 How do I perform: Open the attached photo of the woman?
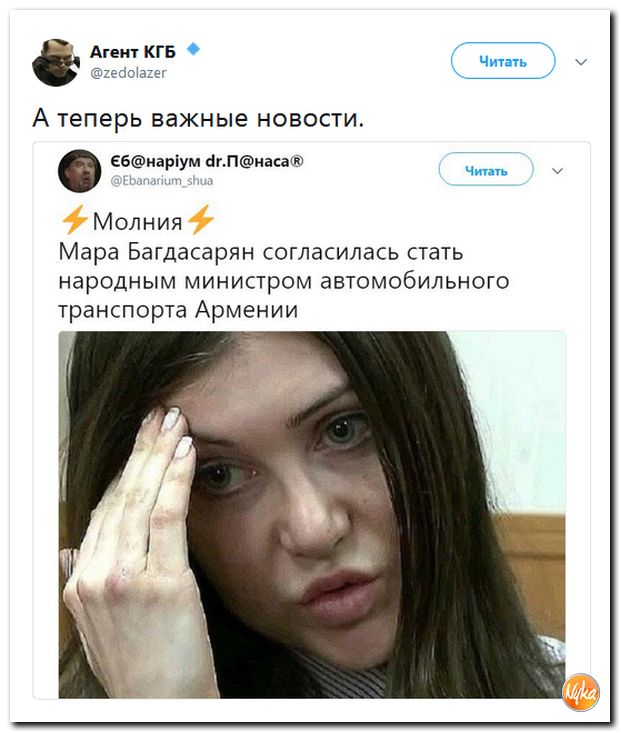coord(312,515)
